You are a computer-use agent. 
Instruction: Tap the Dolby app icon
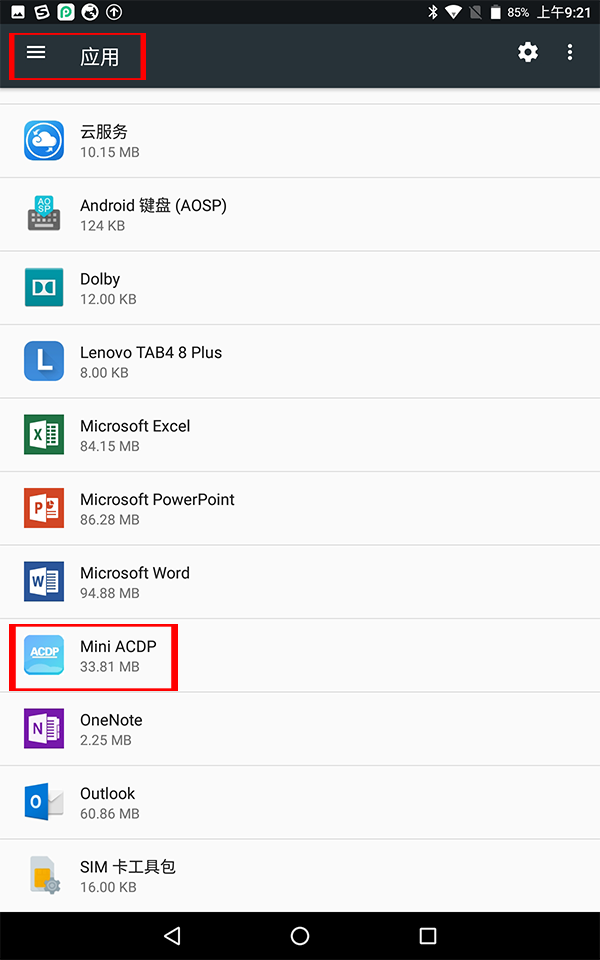tap(44, 287)
